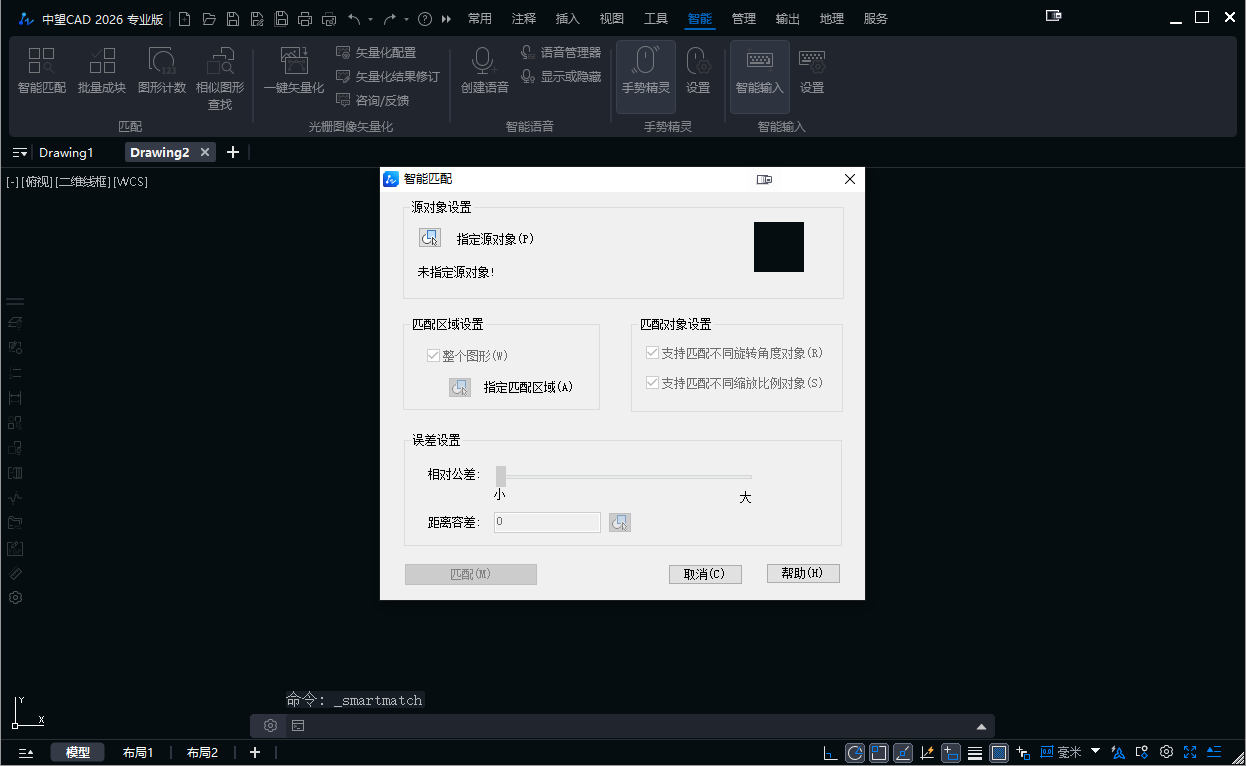Open 设置 in 智能输入 group

coord(812,71)
